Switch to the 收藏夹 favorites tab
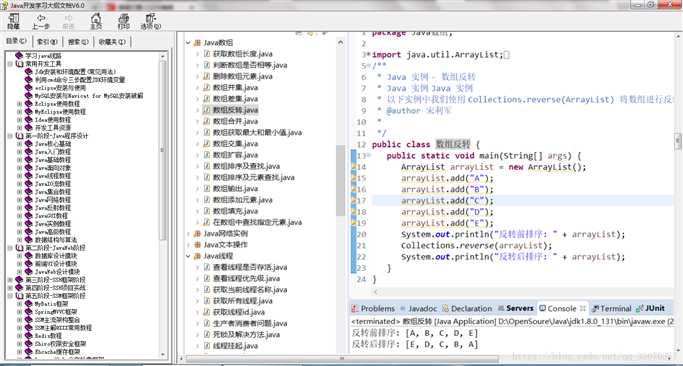Viewport: 683px width, 366px height. pyautogui.click(x=112, y=42)
